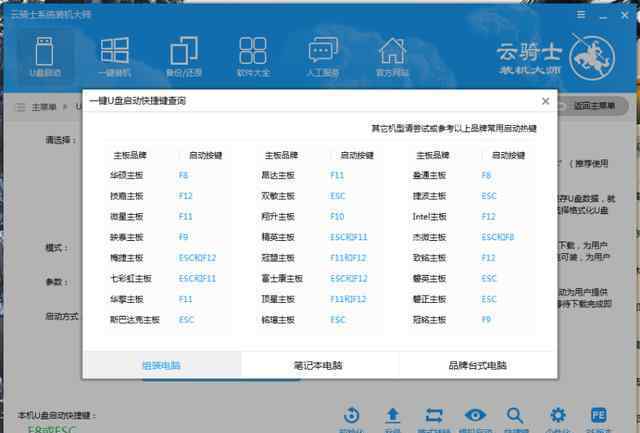
Task: Click the 精英主板 row label
Action: point(278,237)
